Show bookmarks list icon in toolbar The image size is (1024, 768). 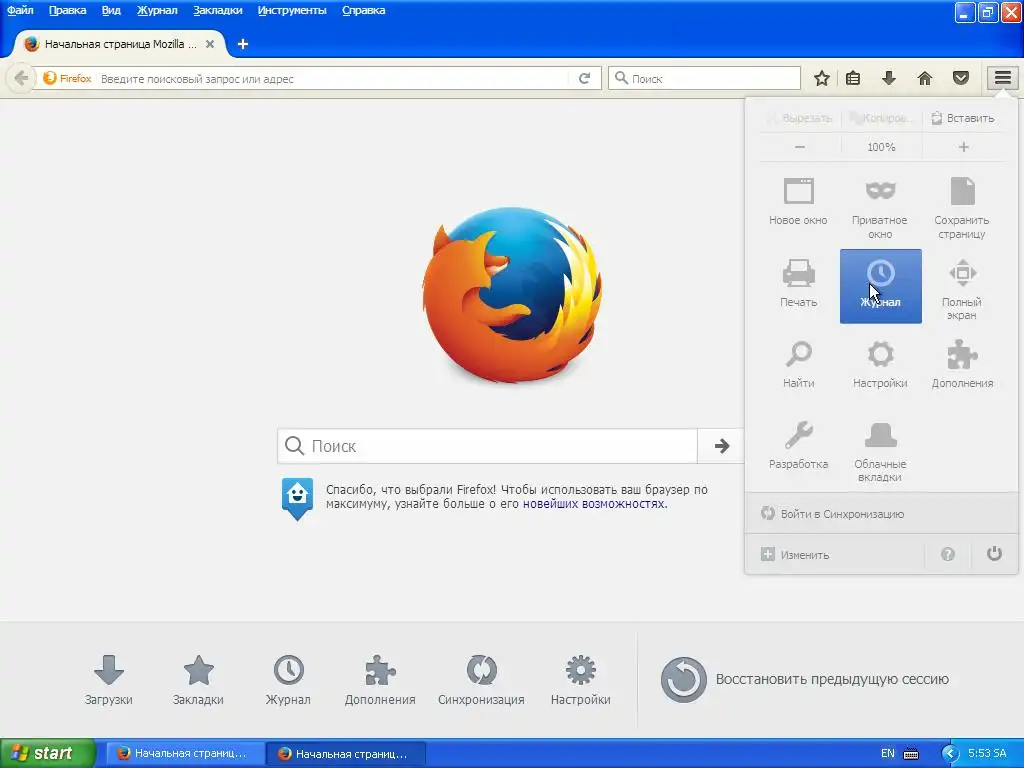pos(853,78)
